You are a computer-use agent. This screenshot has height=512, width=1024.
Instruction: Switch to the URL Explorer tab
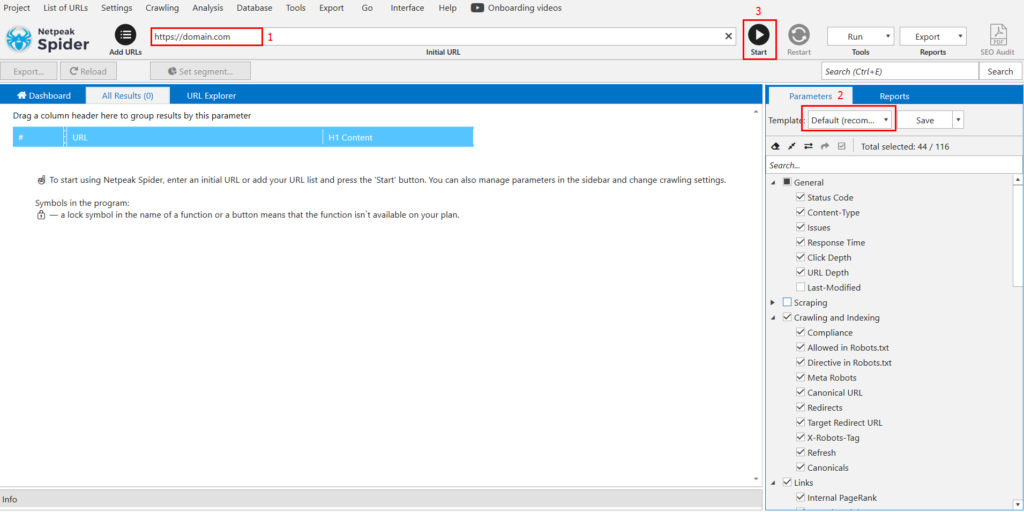[212, 95]
